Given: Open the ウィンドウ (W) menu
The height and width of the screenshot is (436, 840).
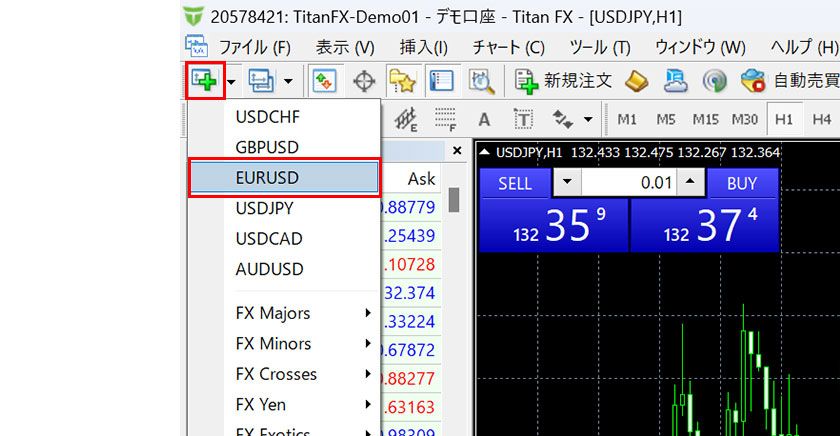Looking at the screenshot, I should click(700, 48).
